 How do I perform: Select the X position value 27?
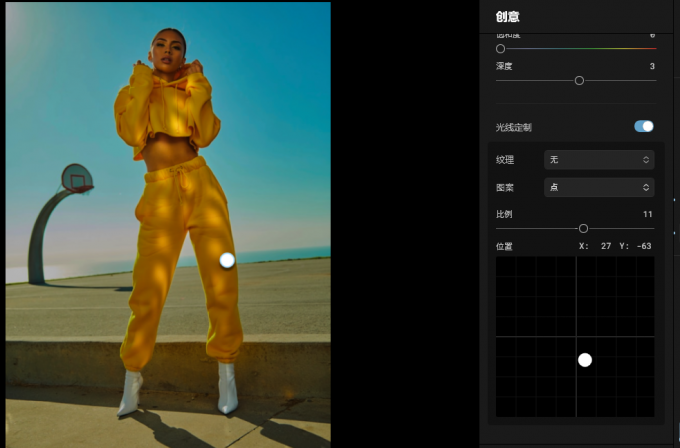pos(606,246)
